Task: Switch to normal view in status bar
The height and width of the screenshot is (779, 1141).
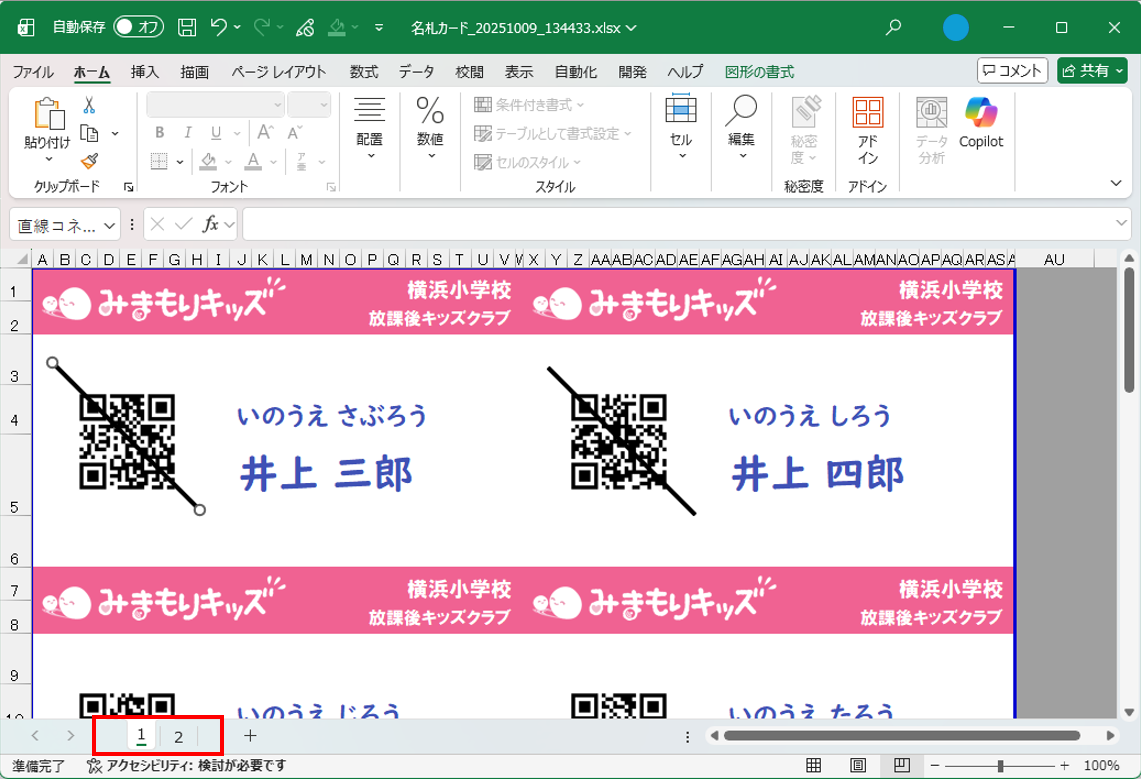Action: [814, 766]
